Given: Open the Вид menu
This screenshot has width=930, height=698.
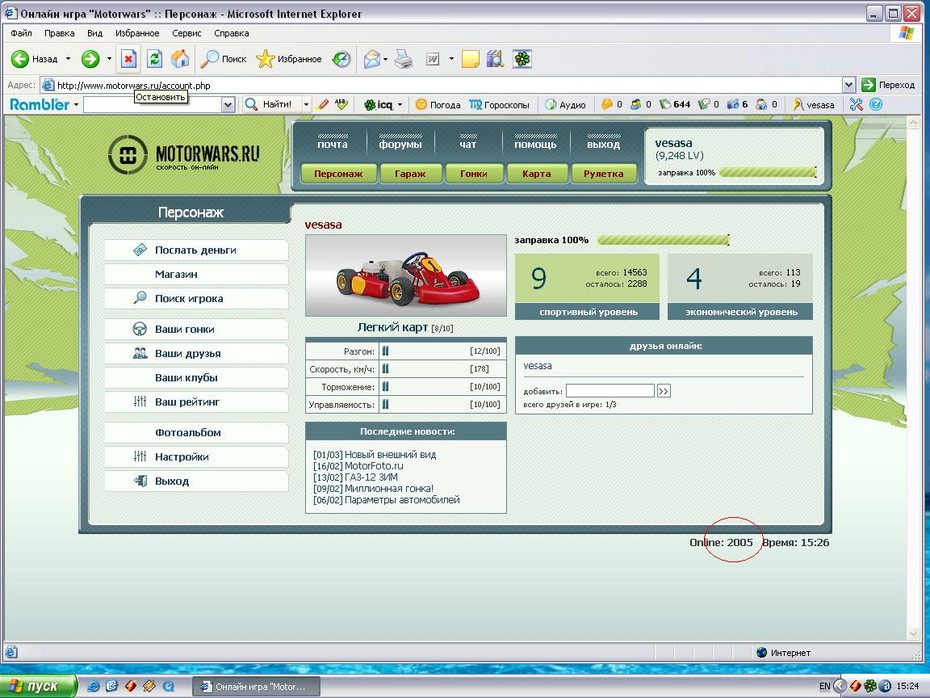Looking at the screenshot, I should pos(95,33).
